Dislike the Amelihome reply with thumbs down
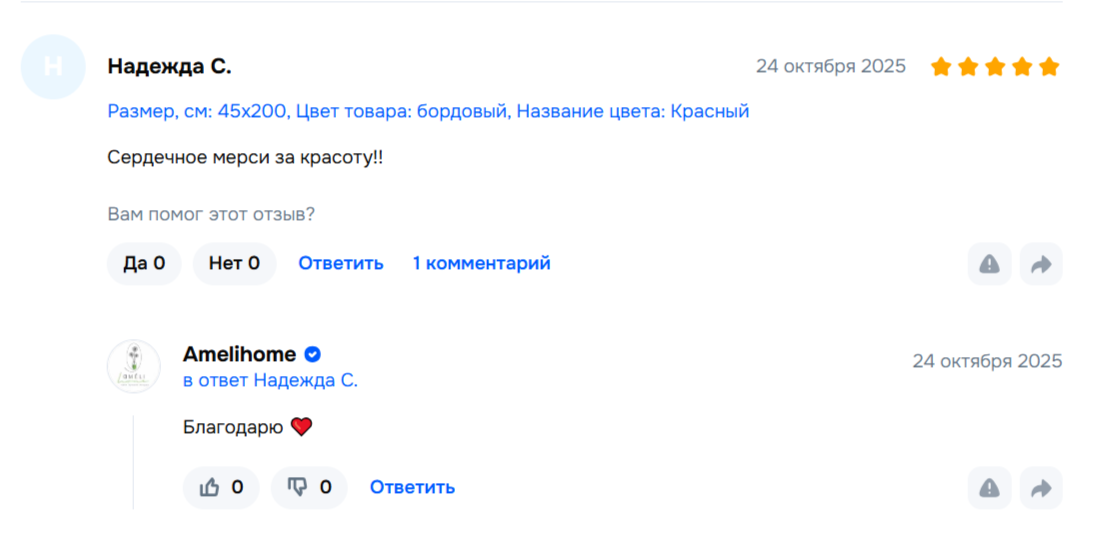The width and height of the screenshot is (1102, 555). (x=309, y=488)
